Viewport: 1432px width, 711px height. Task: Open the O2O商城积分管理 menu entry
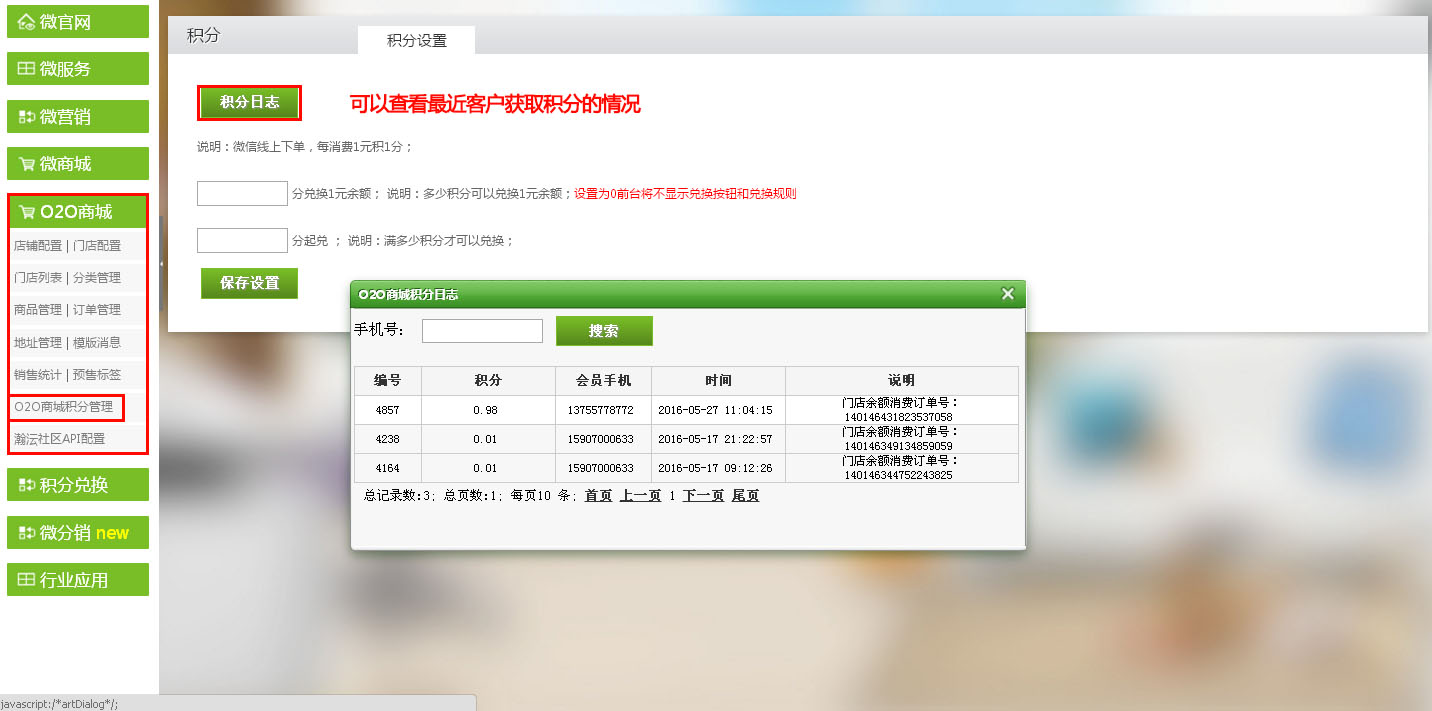(63, 406)
